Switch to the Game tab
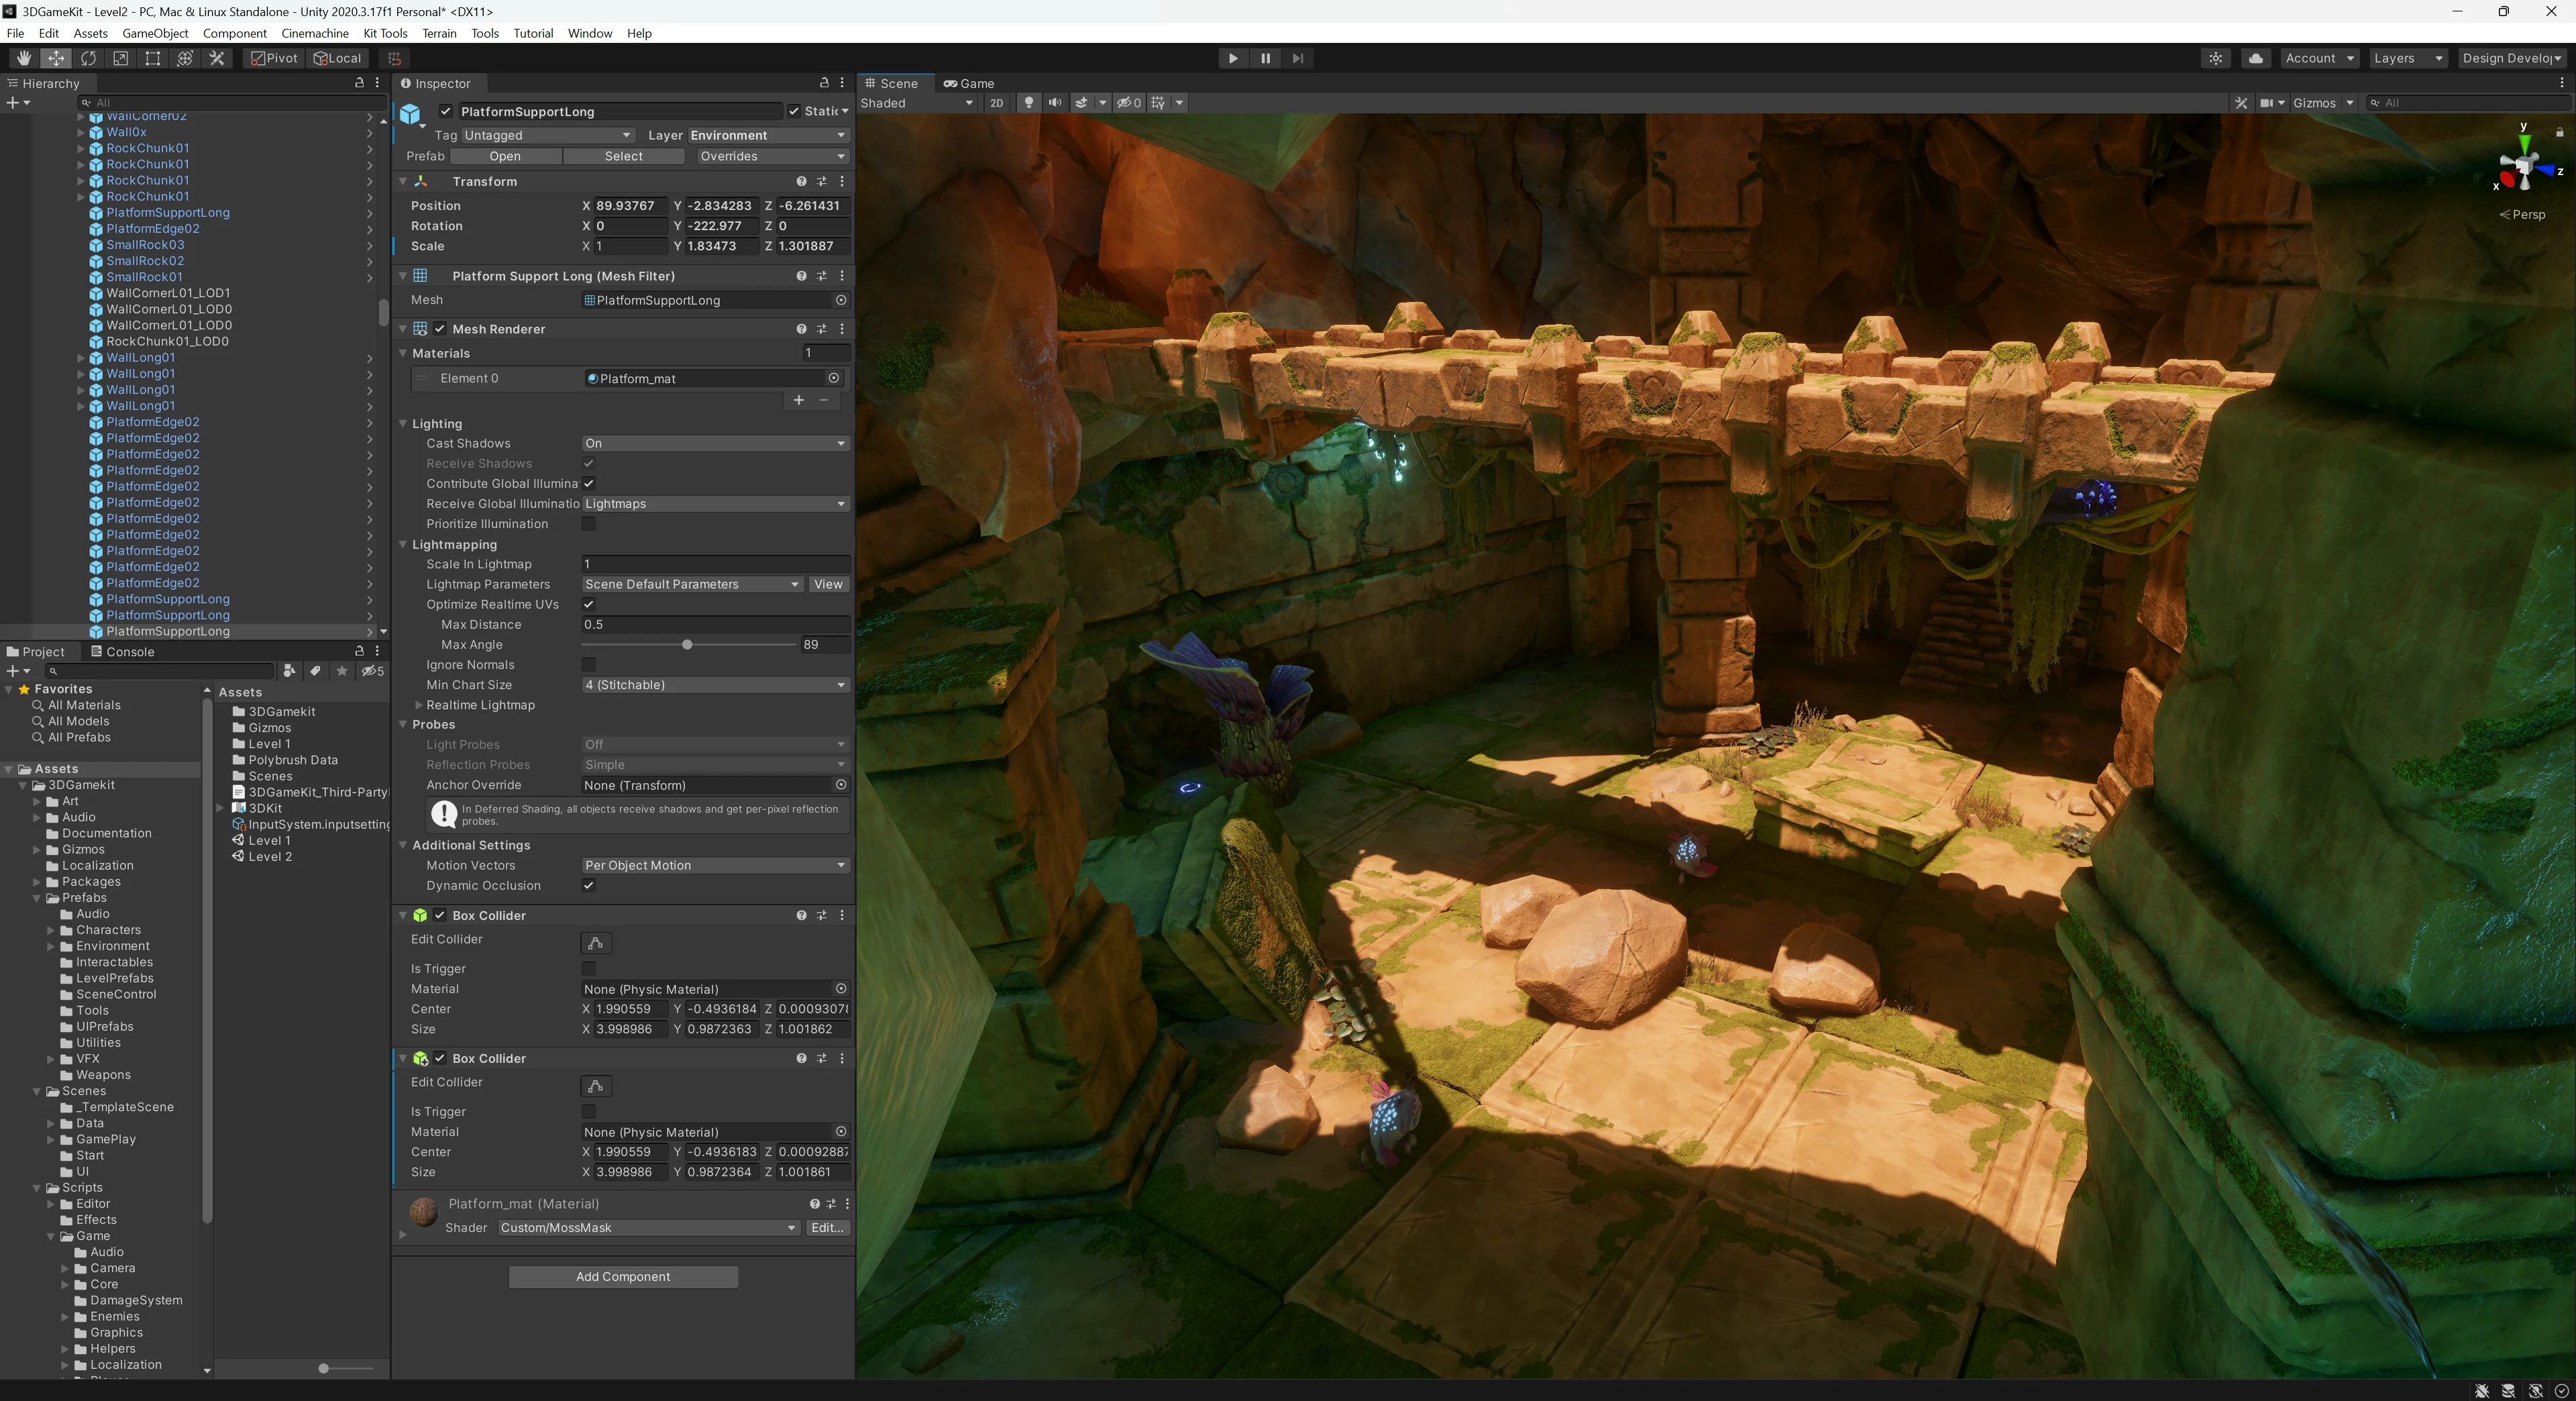2576x1401 pixels. click(969, 84)
